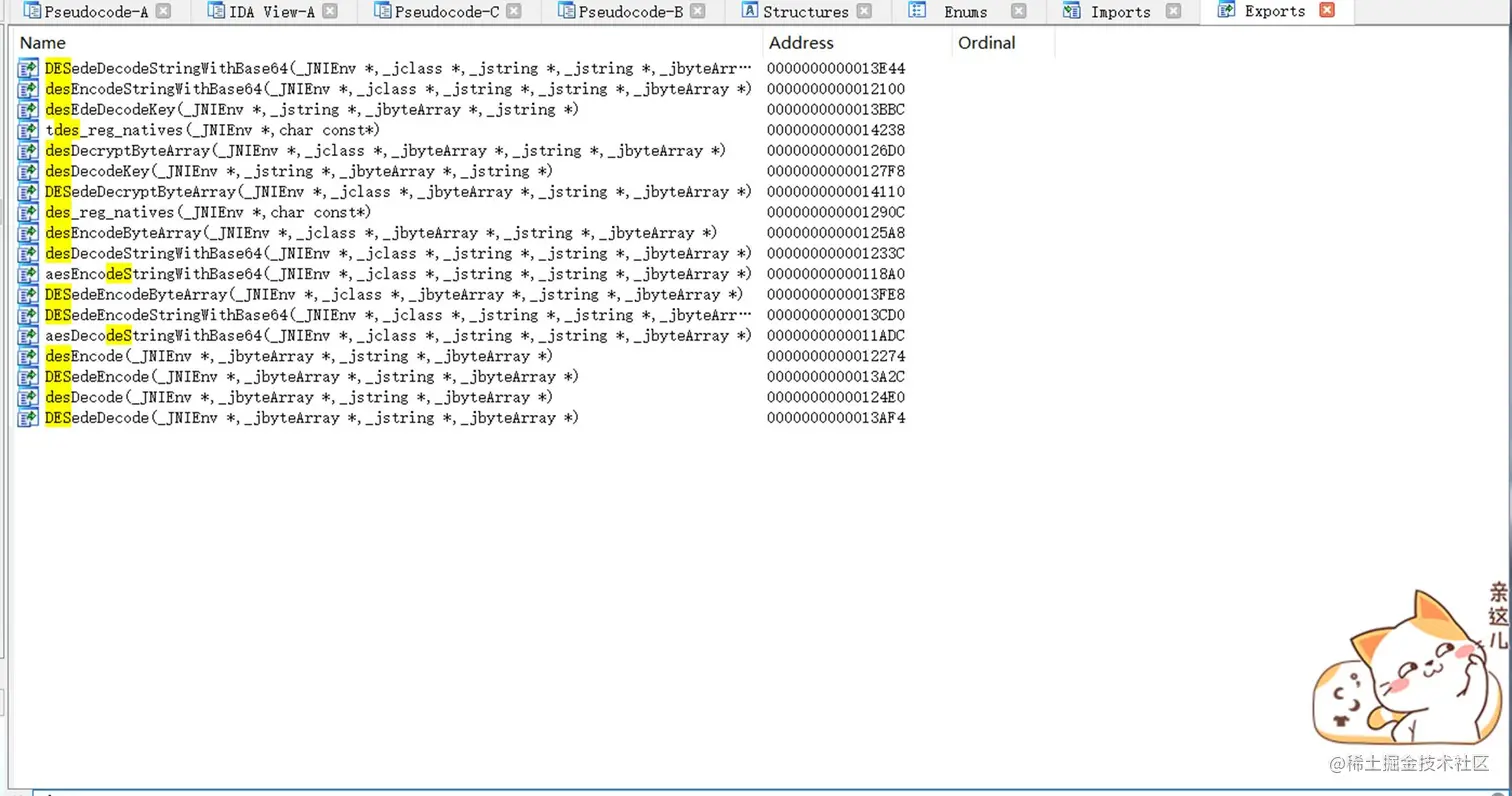This screenshot has height=796, width=1512.
Task: Select the DESedeEncode(_JNIEnv *…) export name
Action: tap(312, 377)
